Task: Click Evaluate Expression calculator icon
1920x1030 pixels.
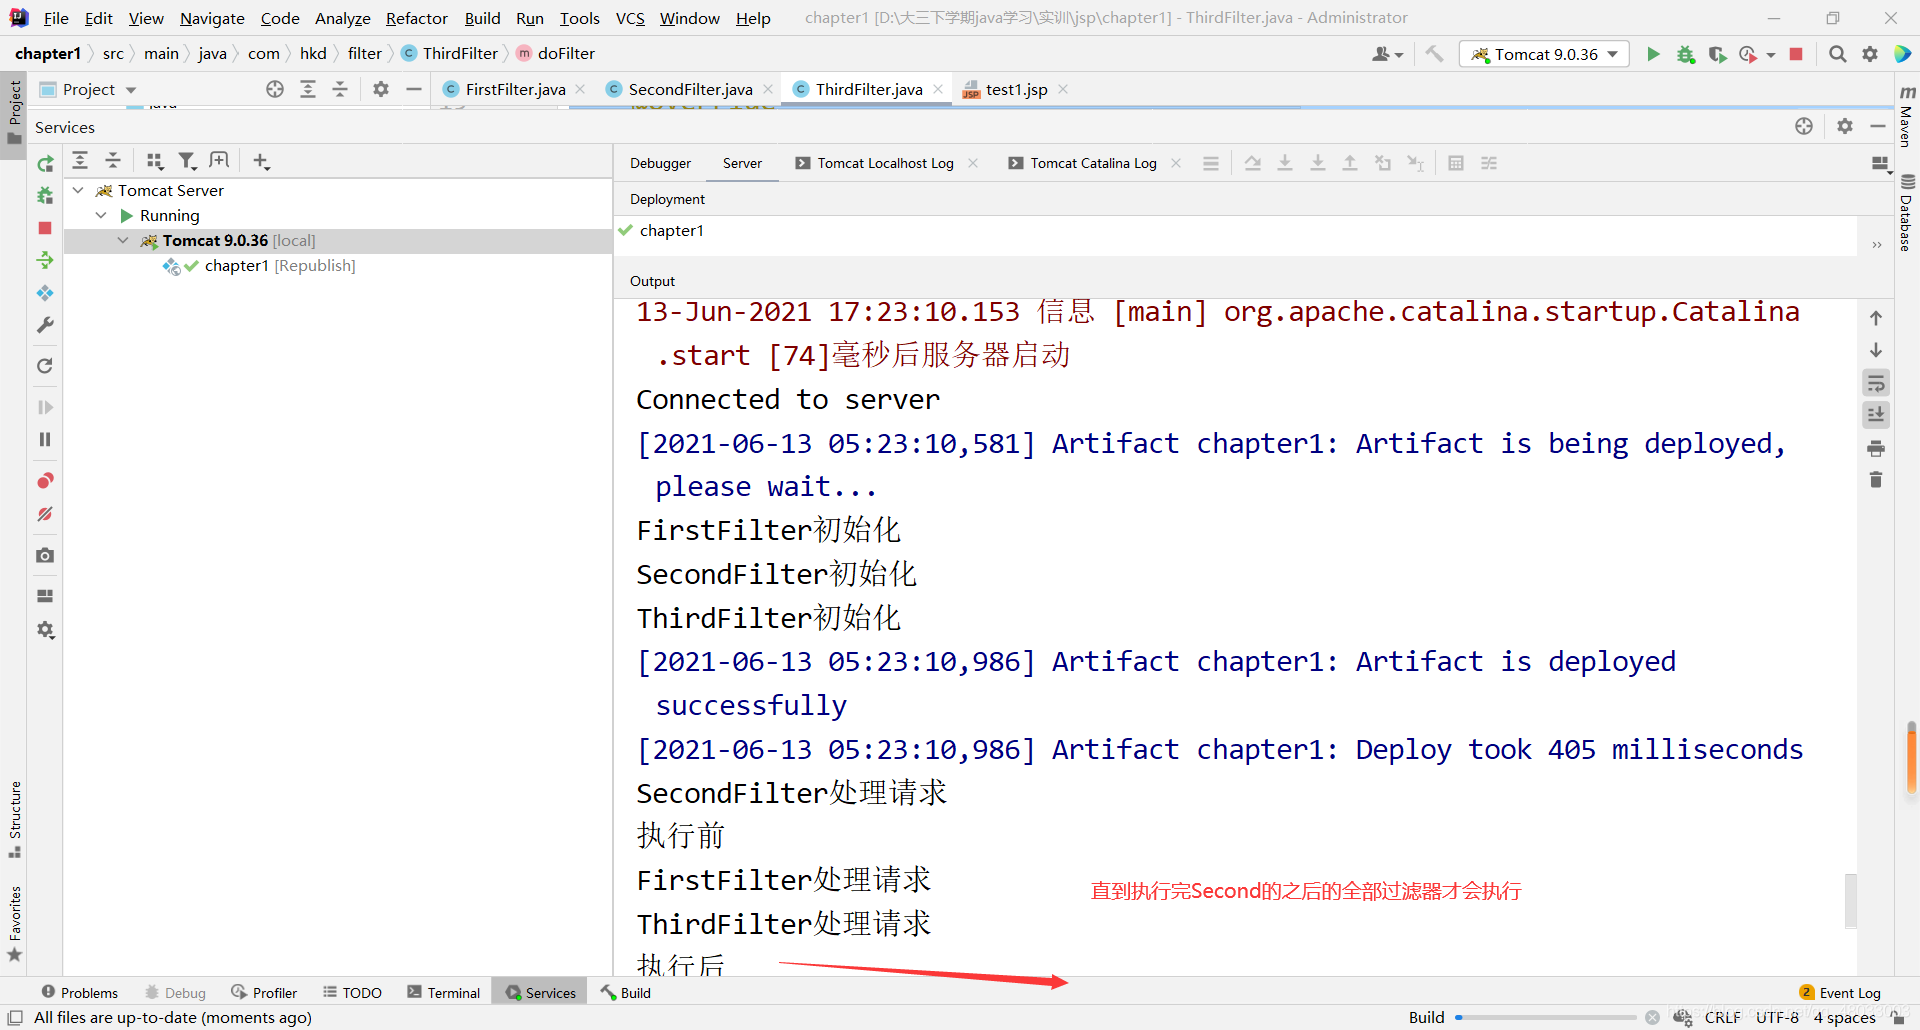Action: [1456, 163]
